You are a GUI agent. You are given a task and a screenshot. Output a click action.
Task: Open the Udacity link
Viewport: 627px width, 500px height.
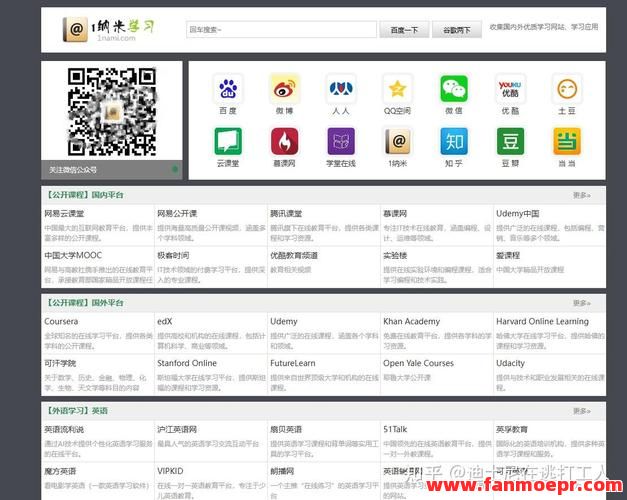coord(510,363)
